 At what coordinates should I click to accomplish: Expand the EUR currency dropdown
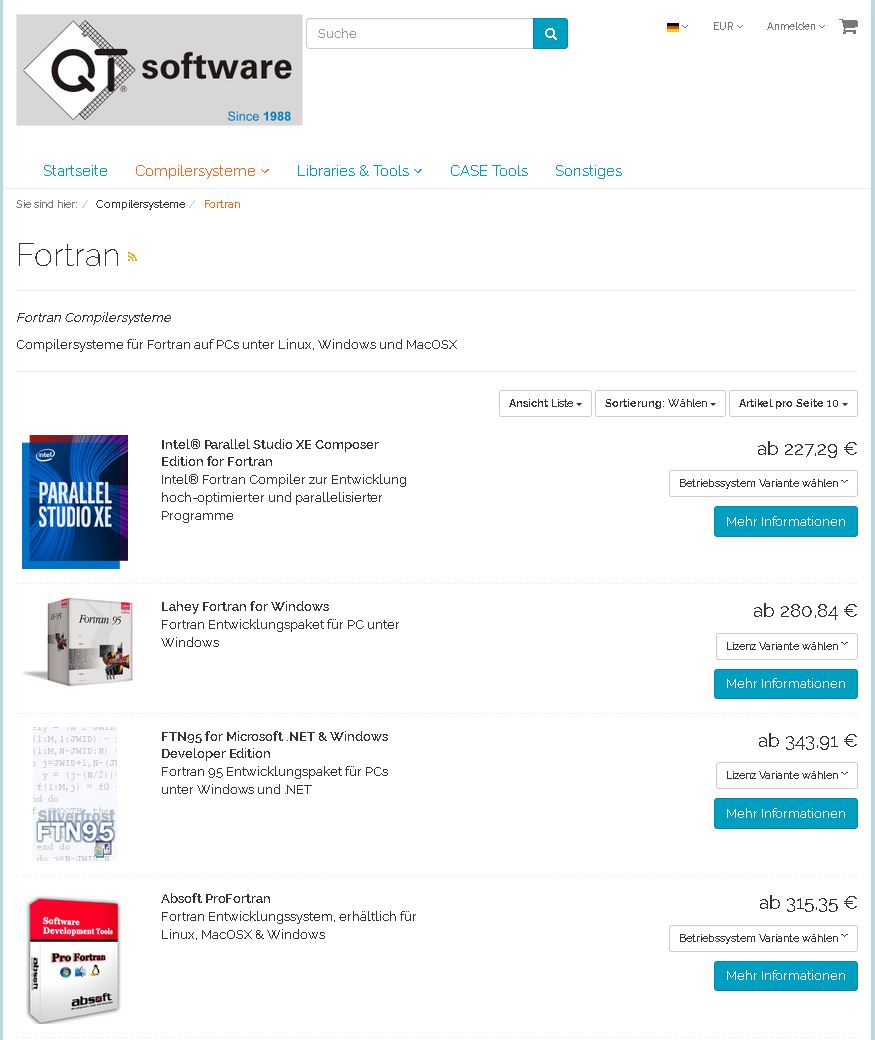[728, 27]
